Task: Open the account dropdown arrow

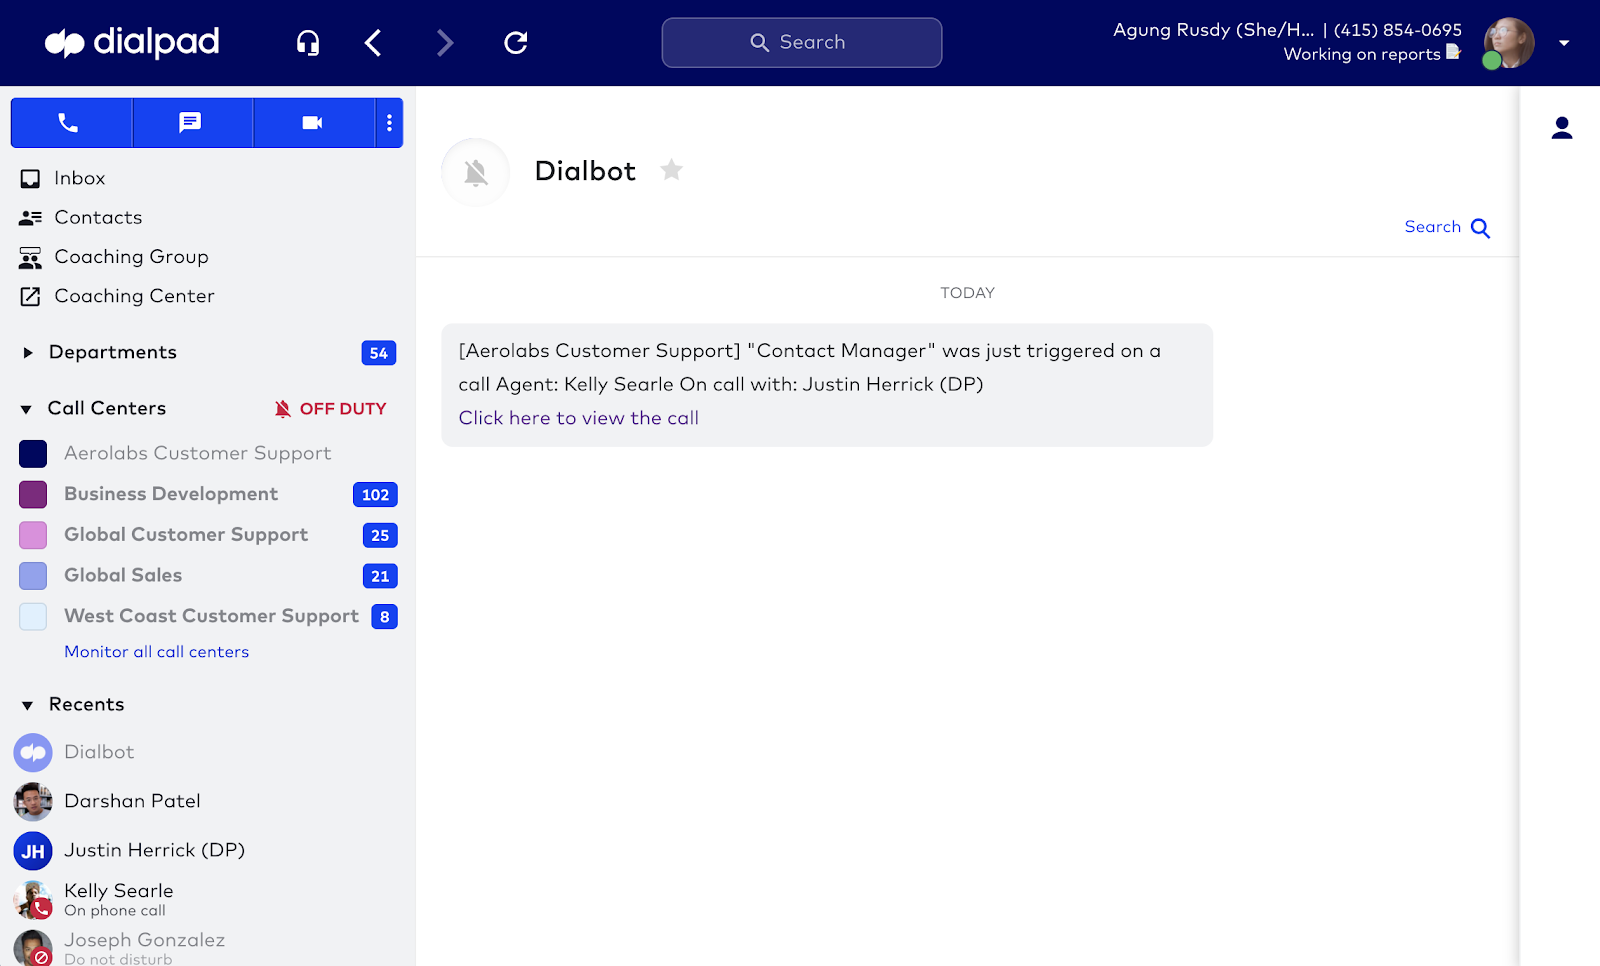Action: tap(1564, 43)
